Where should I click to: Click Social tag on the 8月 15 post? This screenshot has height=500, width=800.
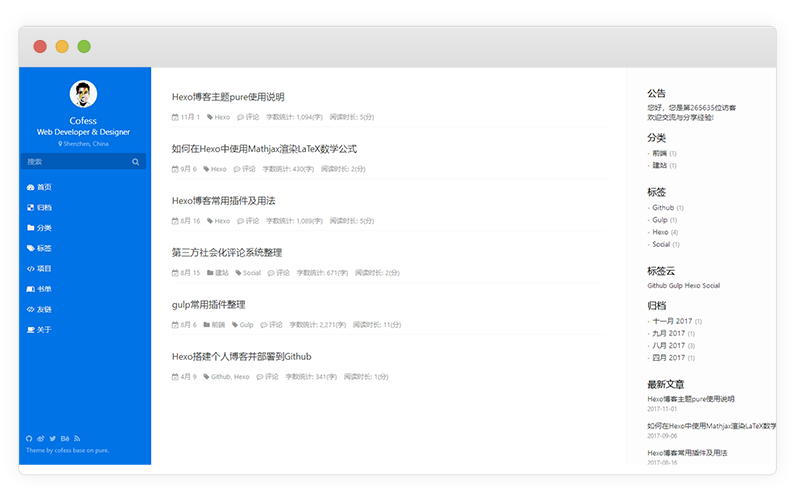tap(252, 273)
